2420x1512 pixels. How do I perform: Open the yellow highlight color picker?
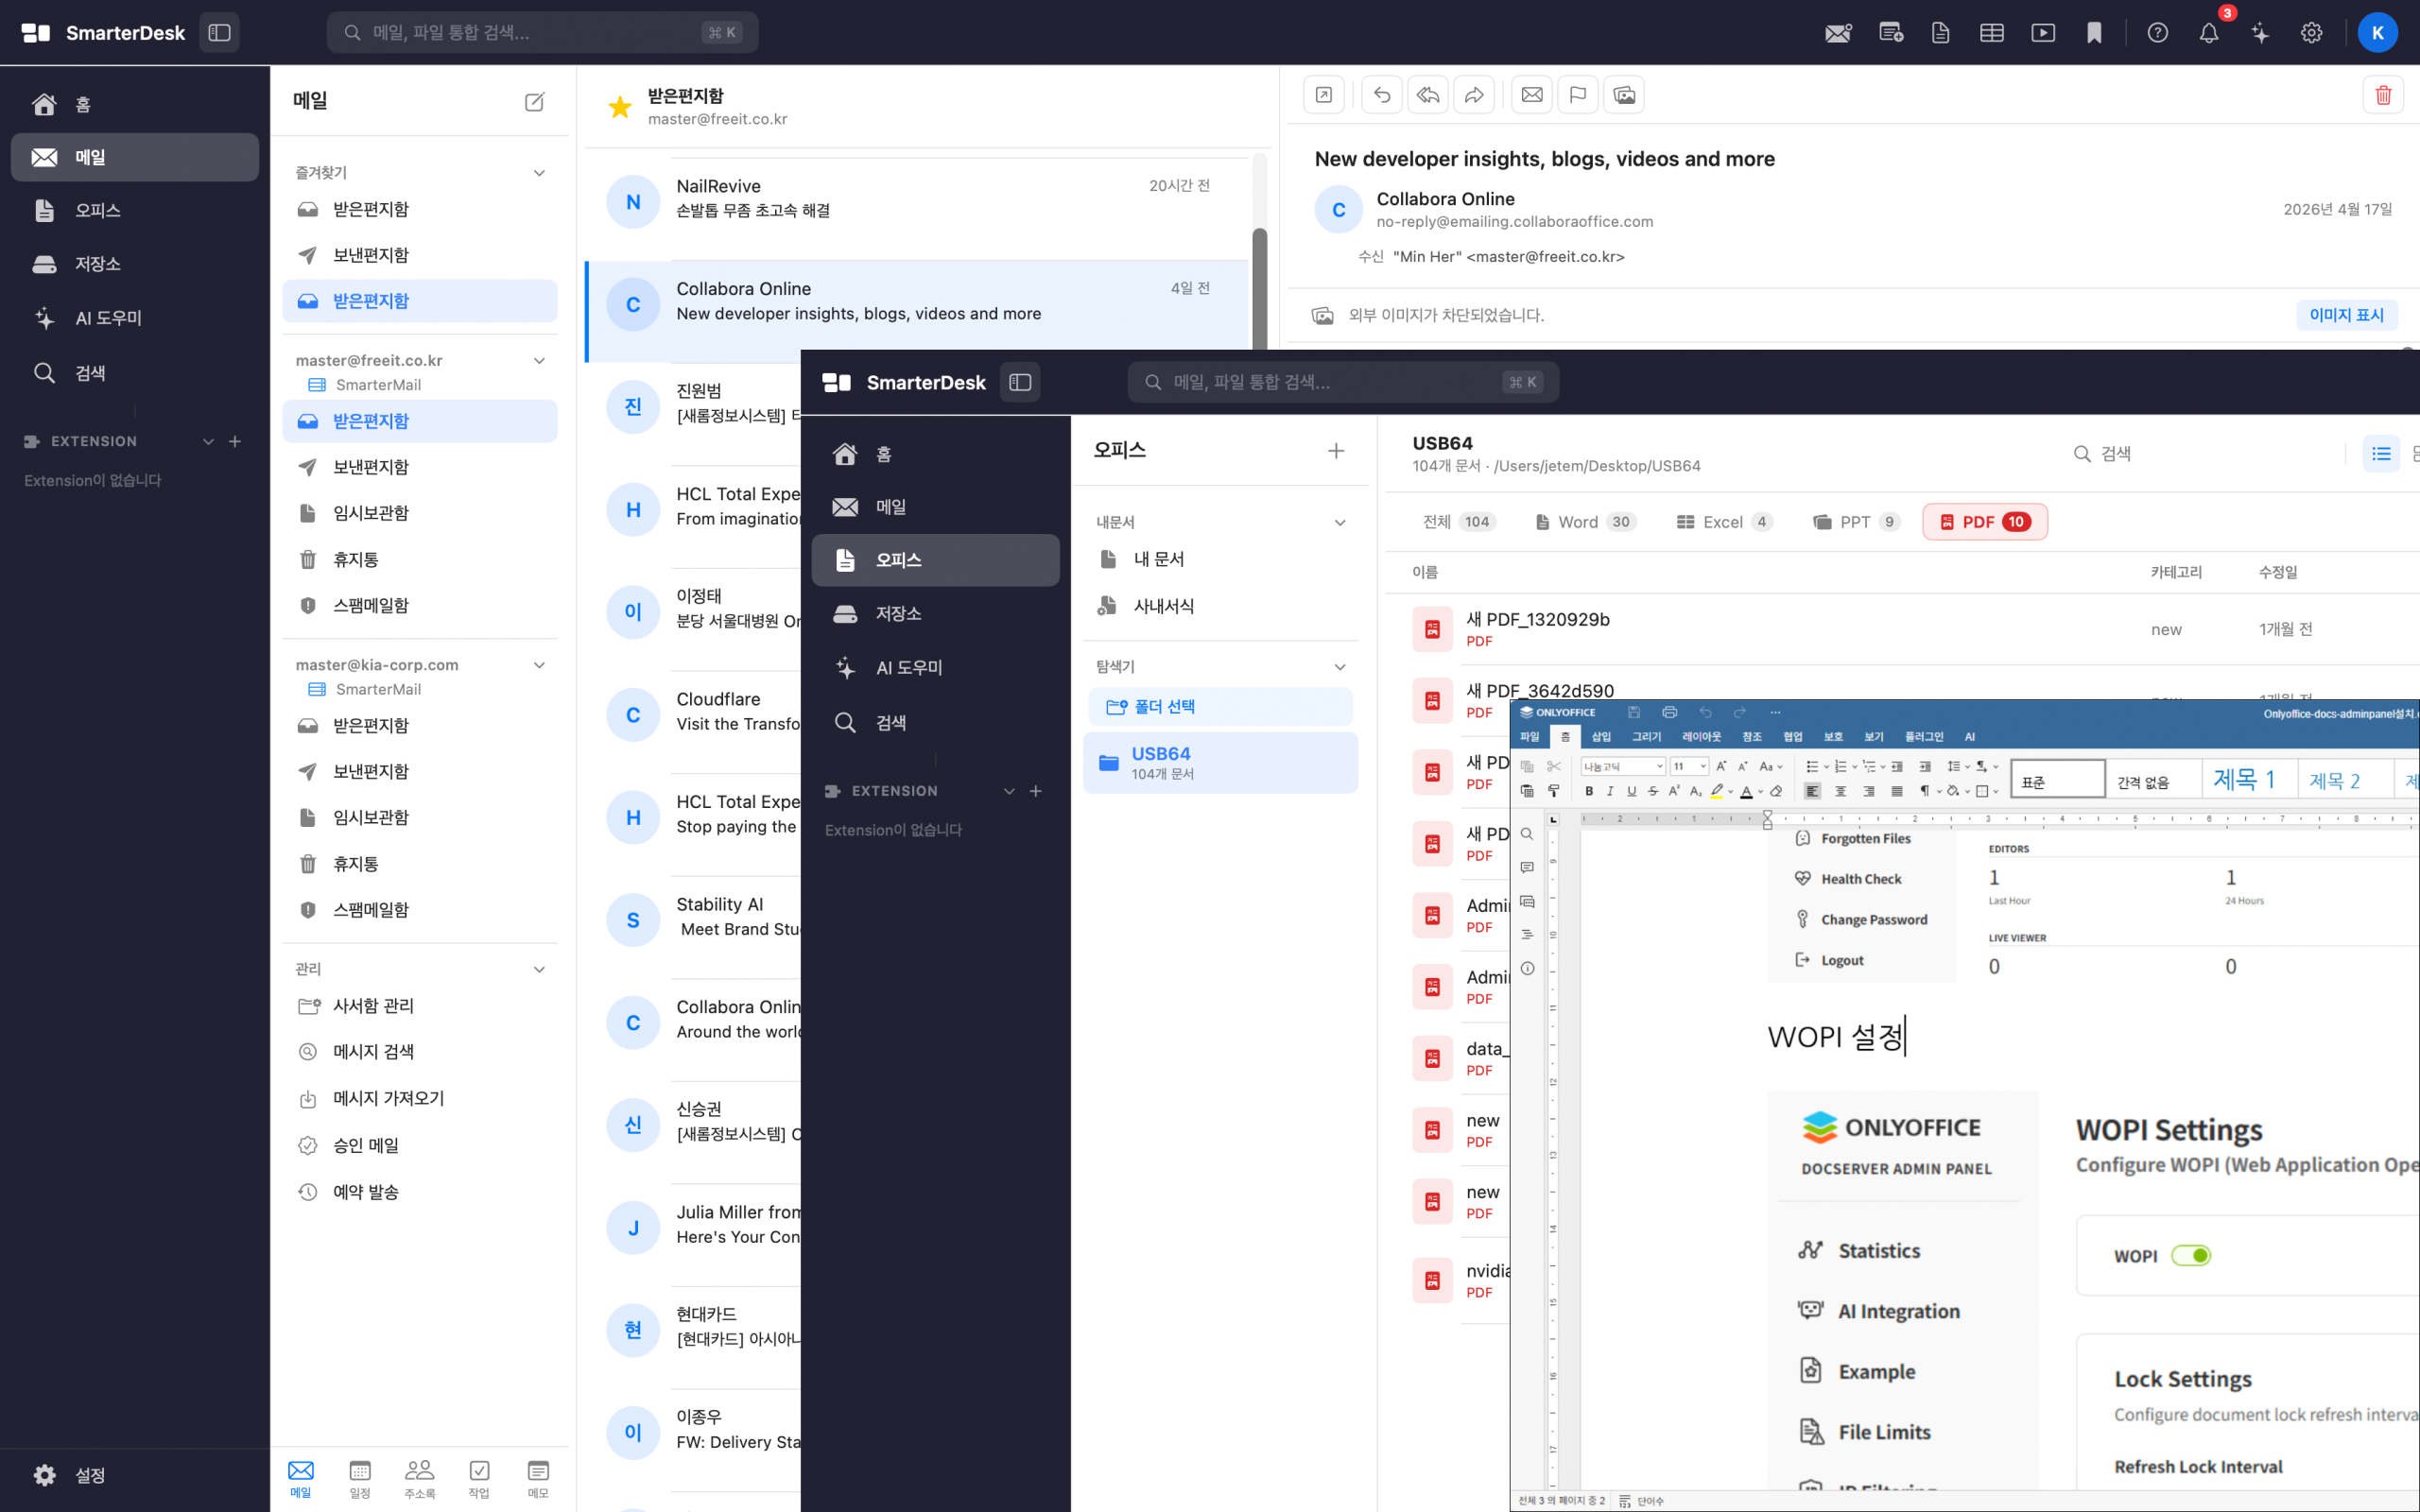point(1731,792)
